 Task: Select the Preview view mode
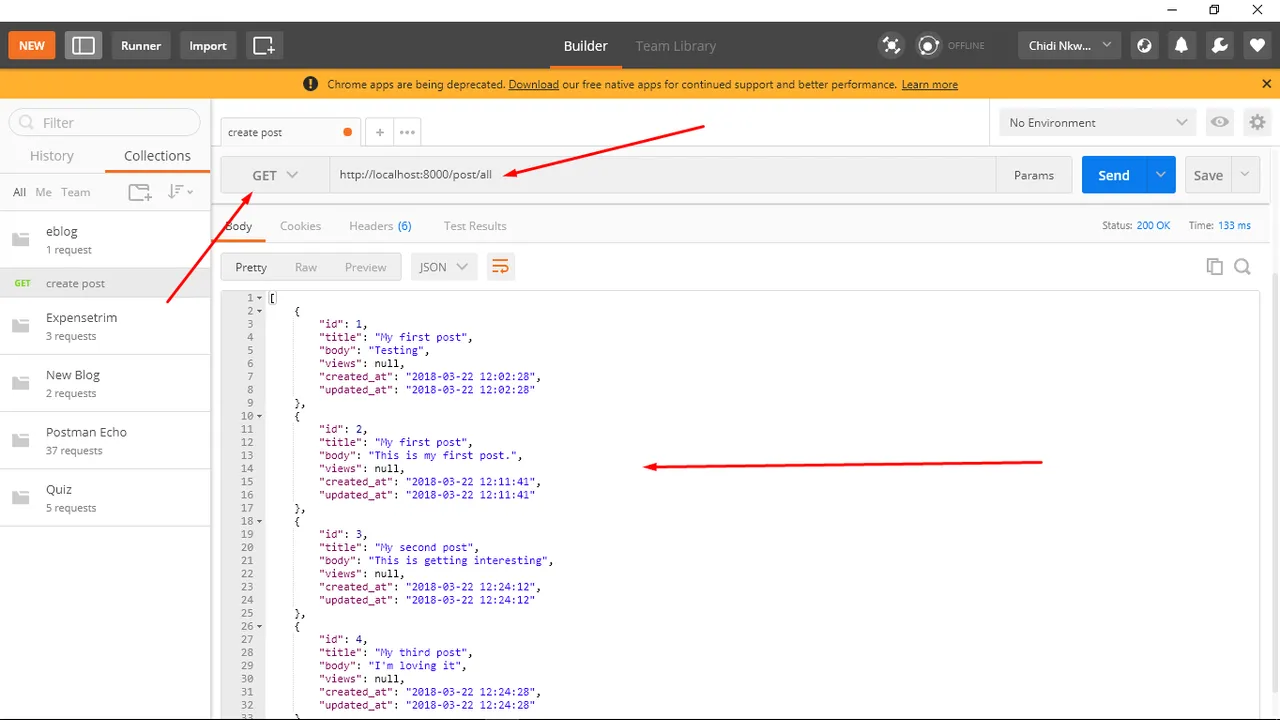[x=365, y=267]
